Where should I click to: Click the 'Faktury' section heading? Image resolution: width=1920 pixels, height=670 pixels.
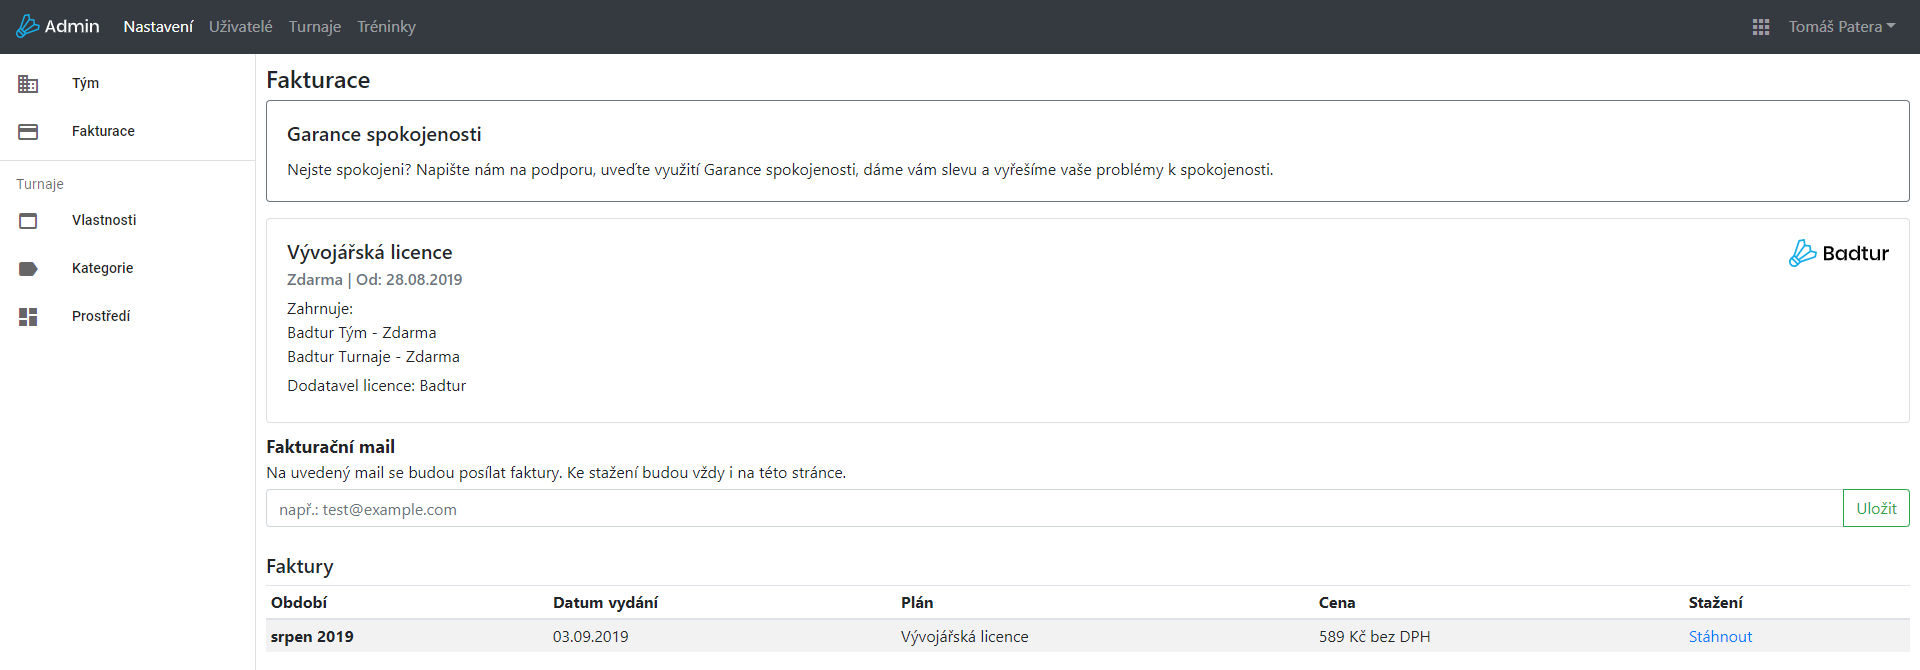pyautogui.click(x=300, y=566)
